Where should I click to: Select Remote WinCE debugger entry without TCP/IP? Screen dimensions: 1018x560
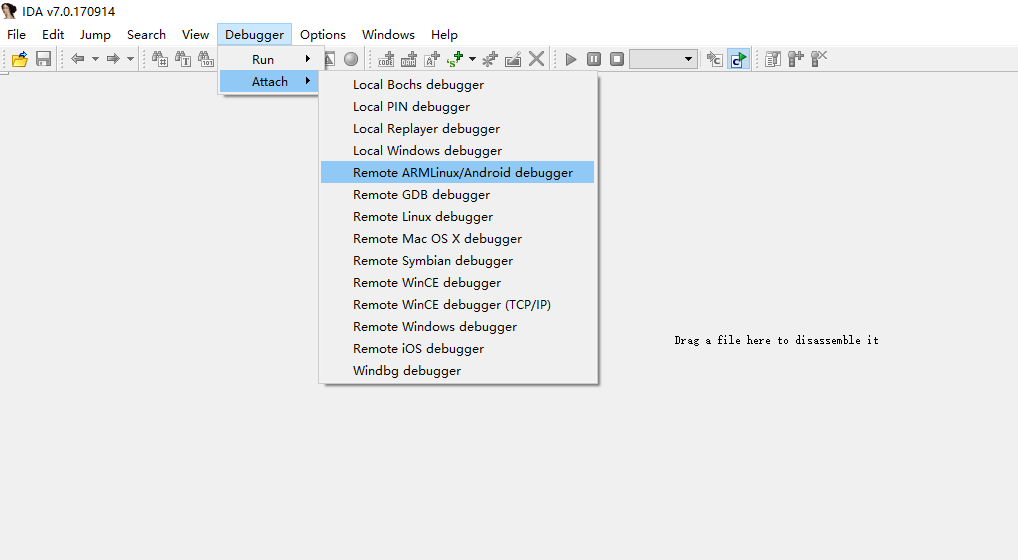[457, 282]
